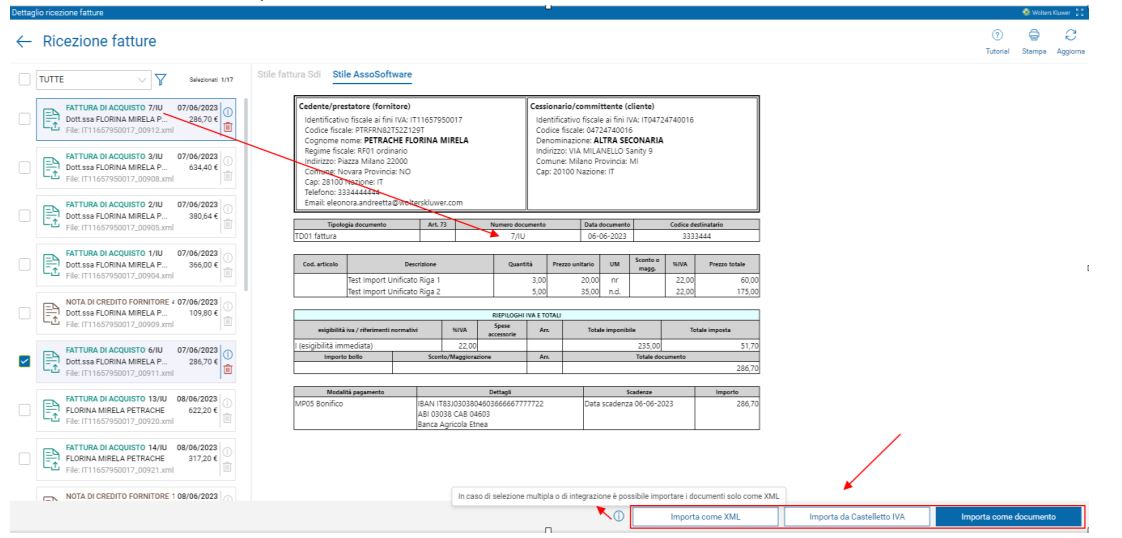Select the NOTA DI CREDITO FORNITORE 109,80 € entry
This screenshot has height=538, width=1122.
pyautogui.click(x=135, y=313)
